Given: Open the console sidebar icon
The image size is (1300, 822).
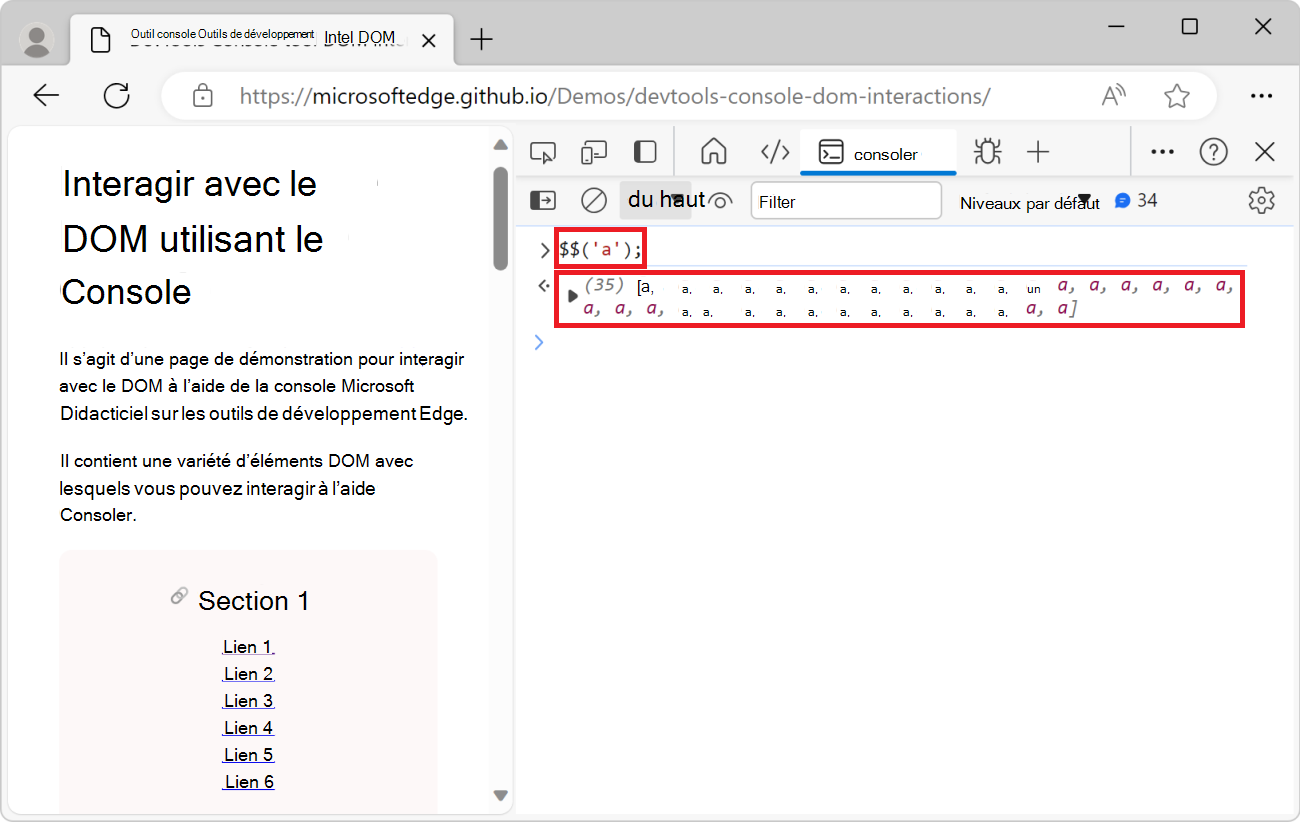Looking at the screenshot, I should pos(543,200).
